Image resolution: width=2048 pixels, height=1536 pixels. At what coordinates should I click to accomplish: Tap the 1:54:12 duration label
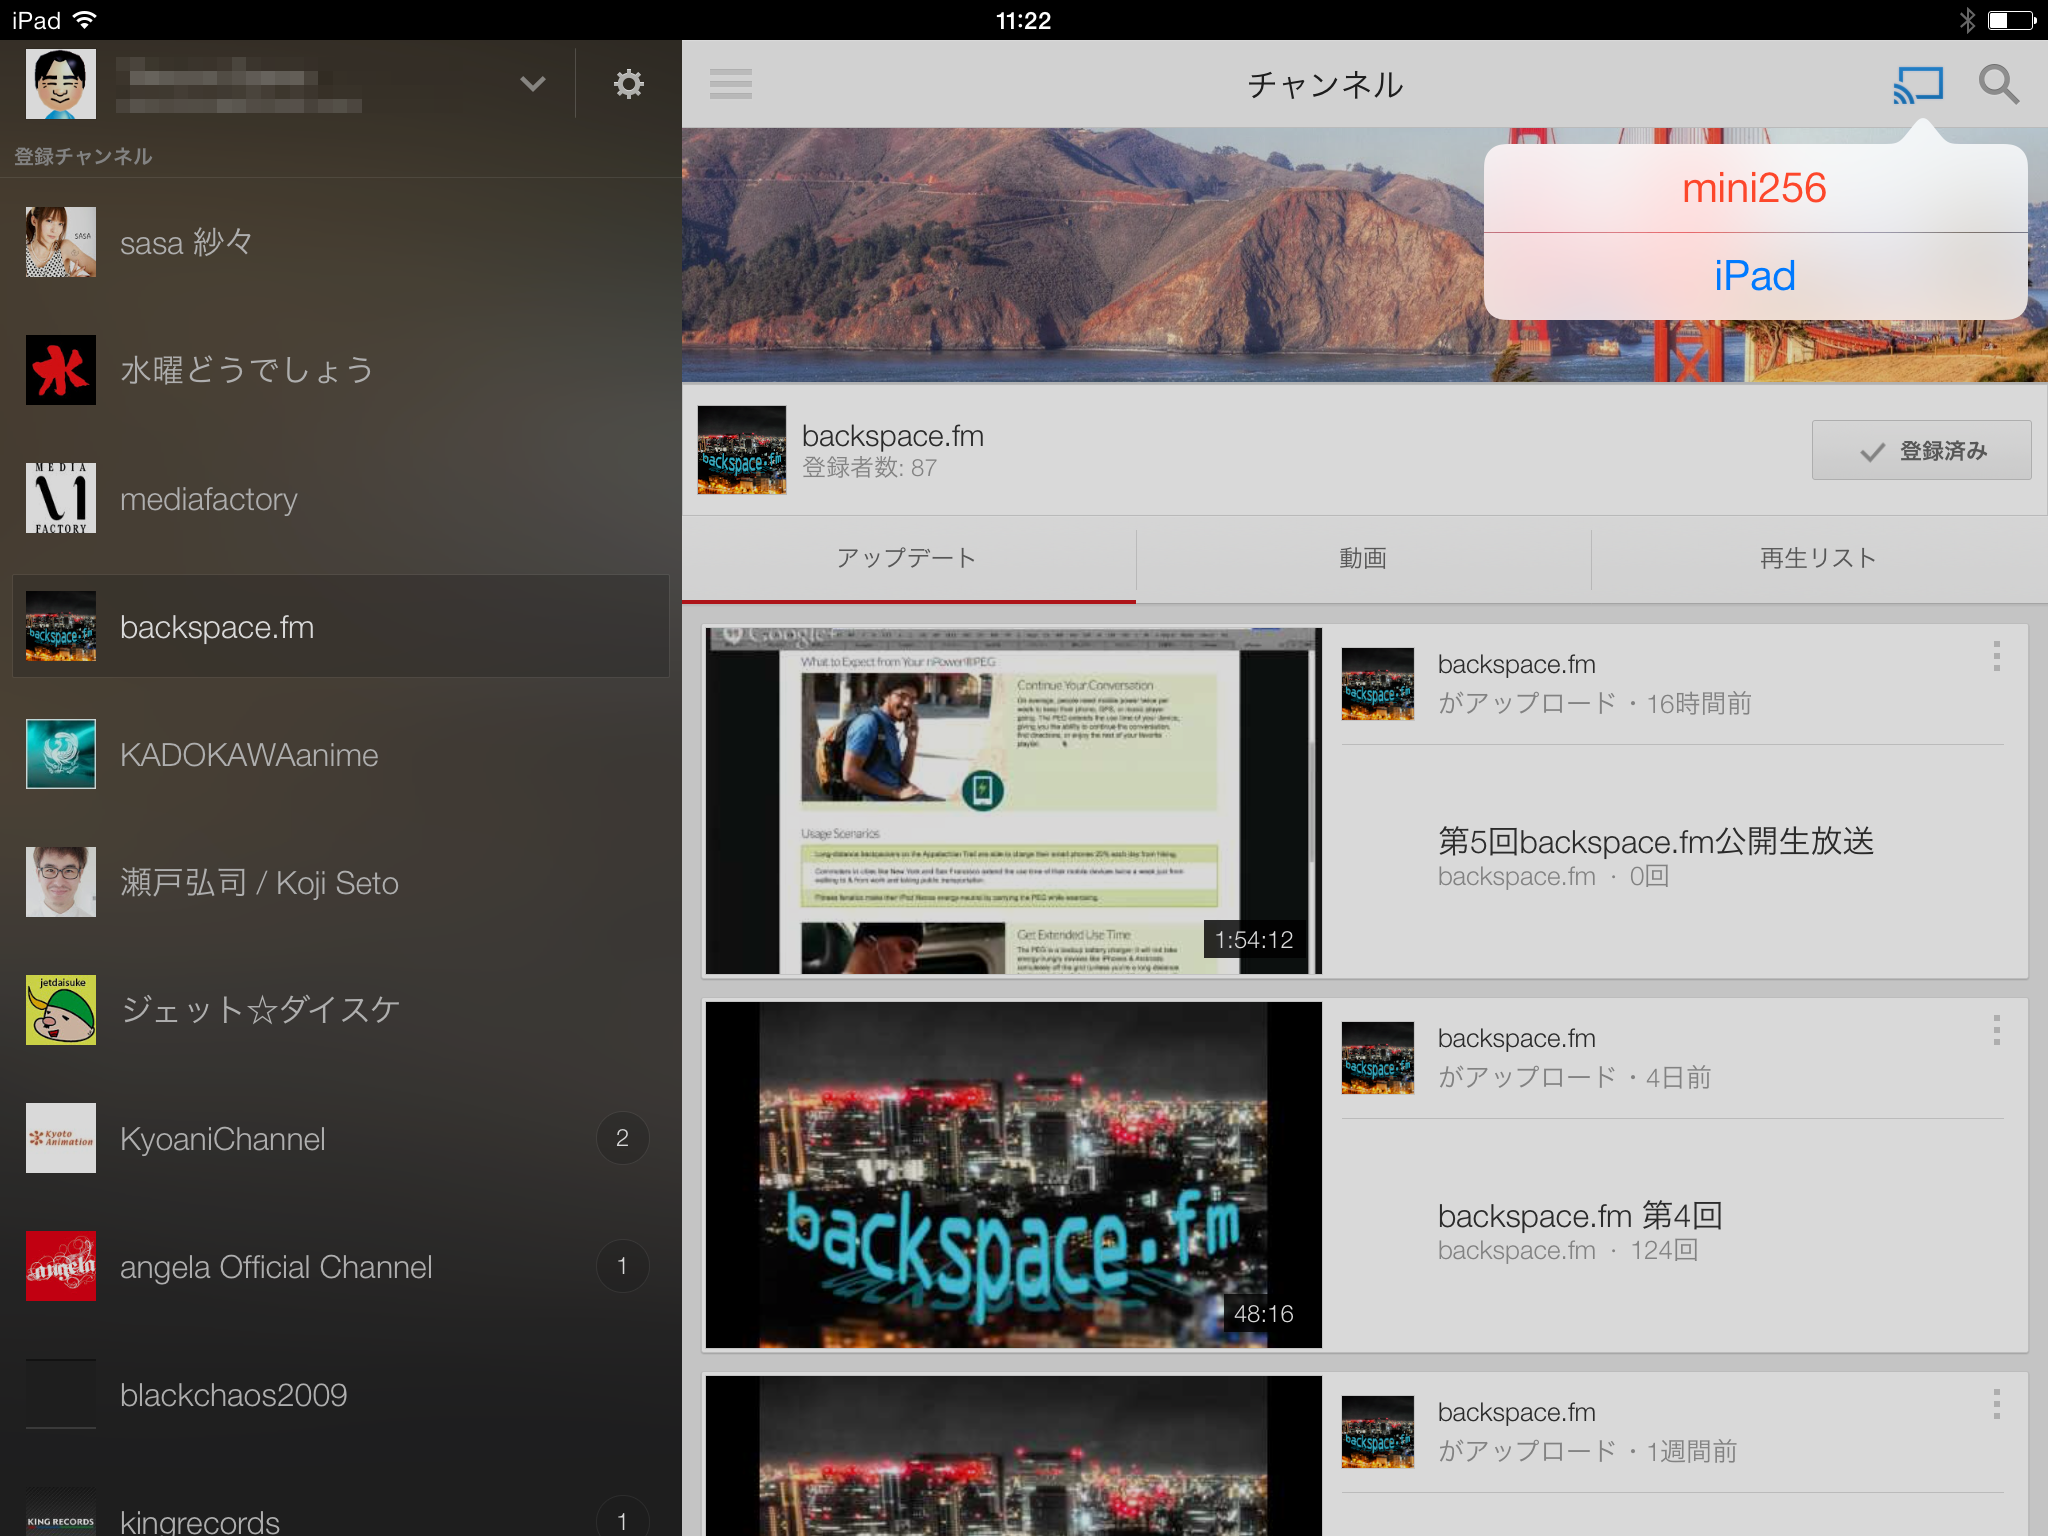(1254, 940)
